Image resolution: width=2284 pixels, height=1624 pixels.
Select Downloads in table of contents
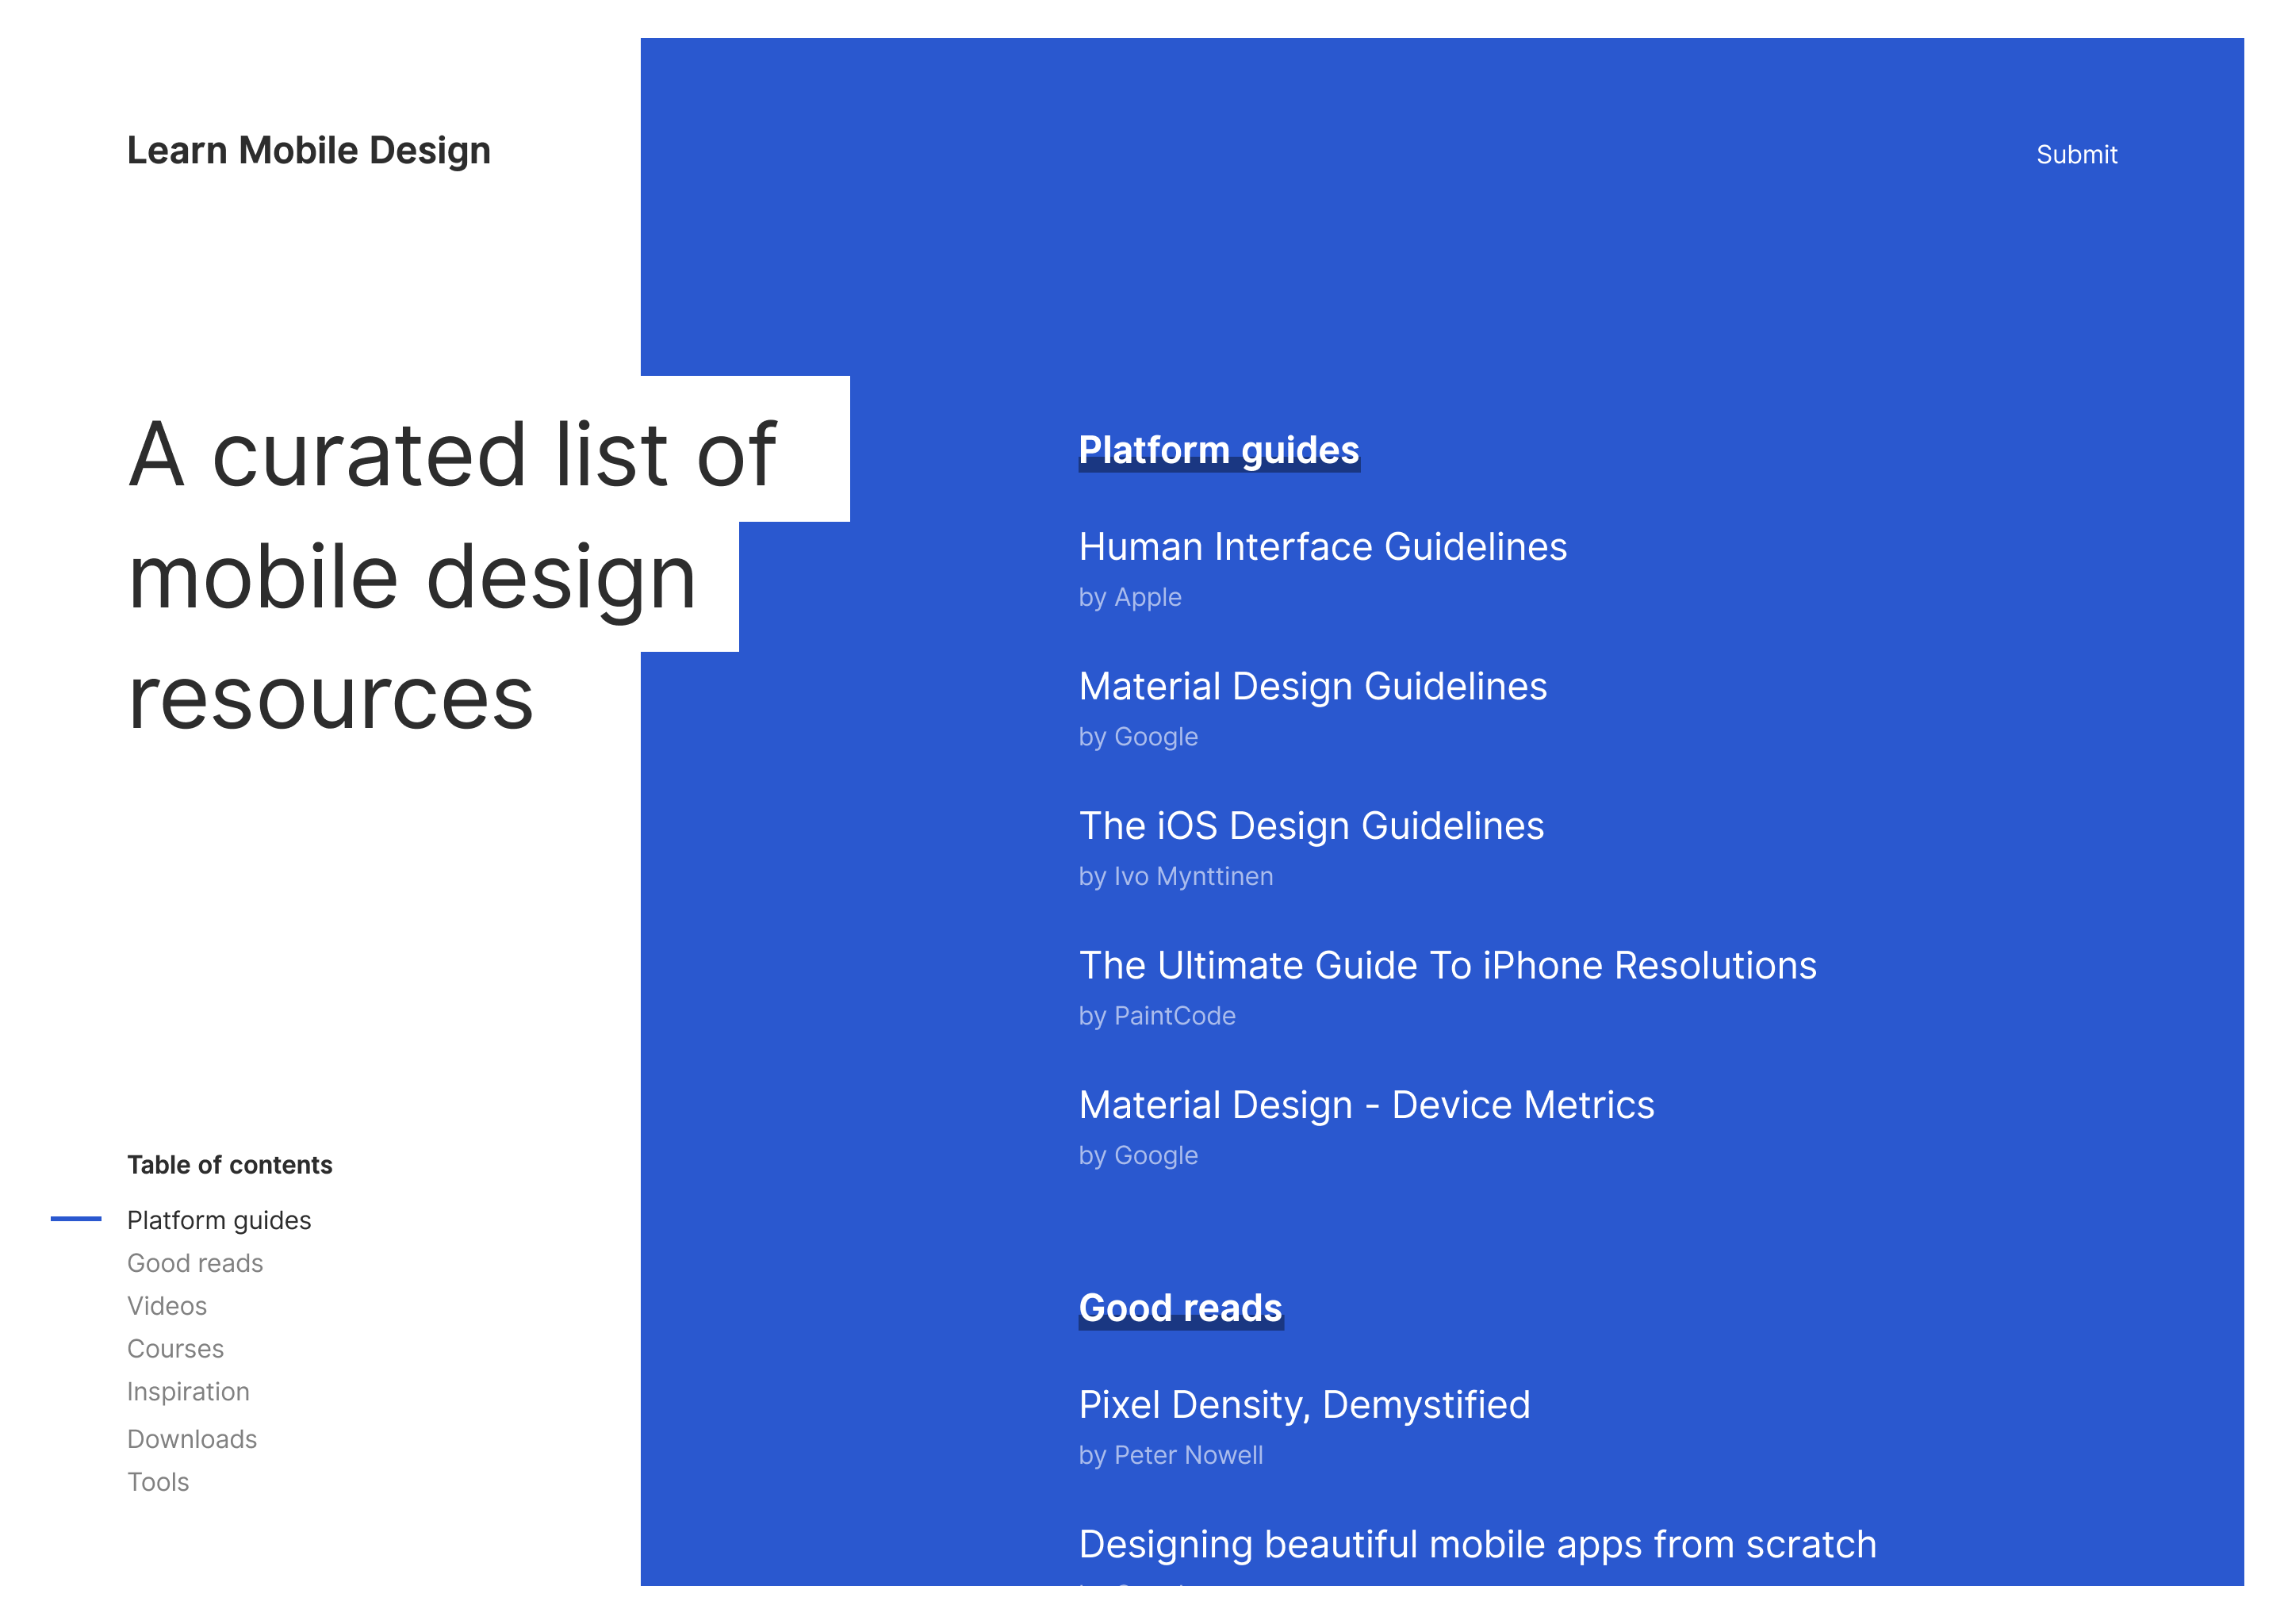[x=192, y=1438]
